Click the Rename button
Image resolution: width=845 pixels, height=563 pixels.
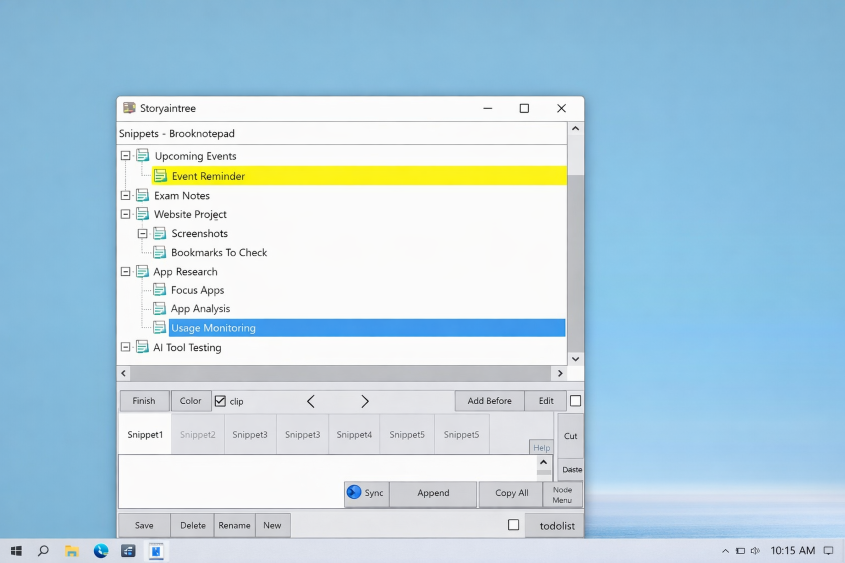point(234,525)
